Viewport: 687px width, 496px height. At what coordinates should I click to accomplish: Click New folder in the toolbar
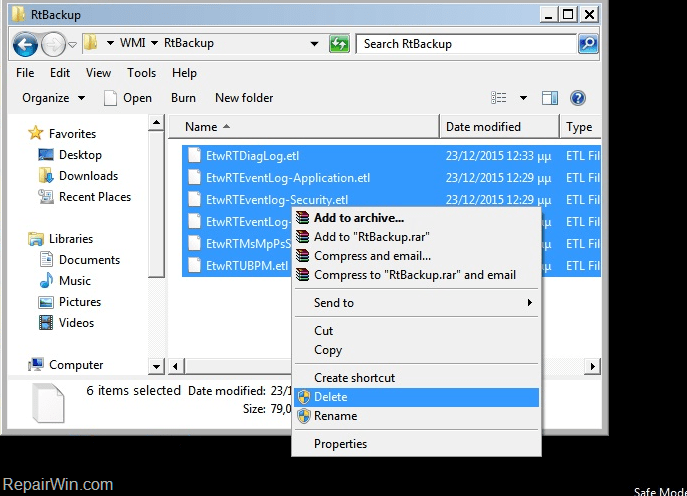(244, 98)
